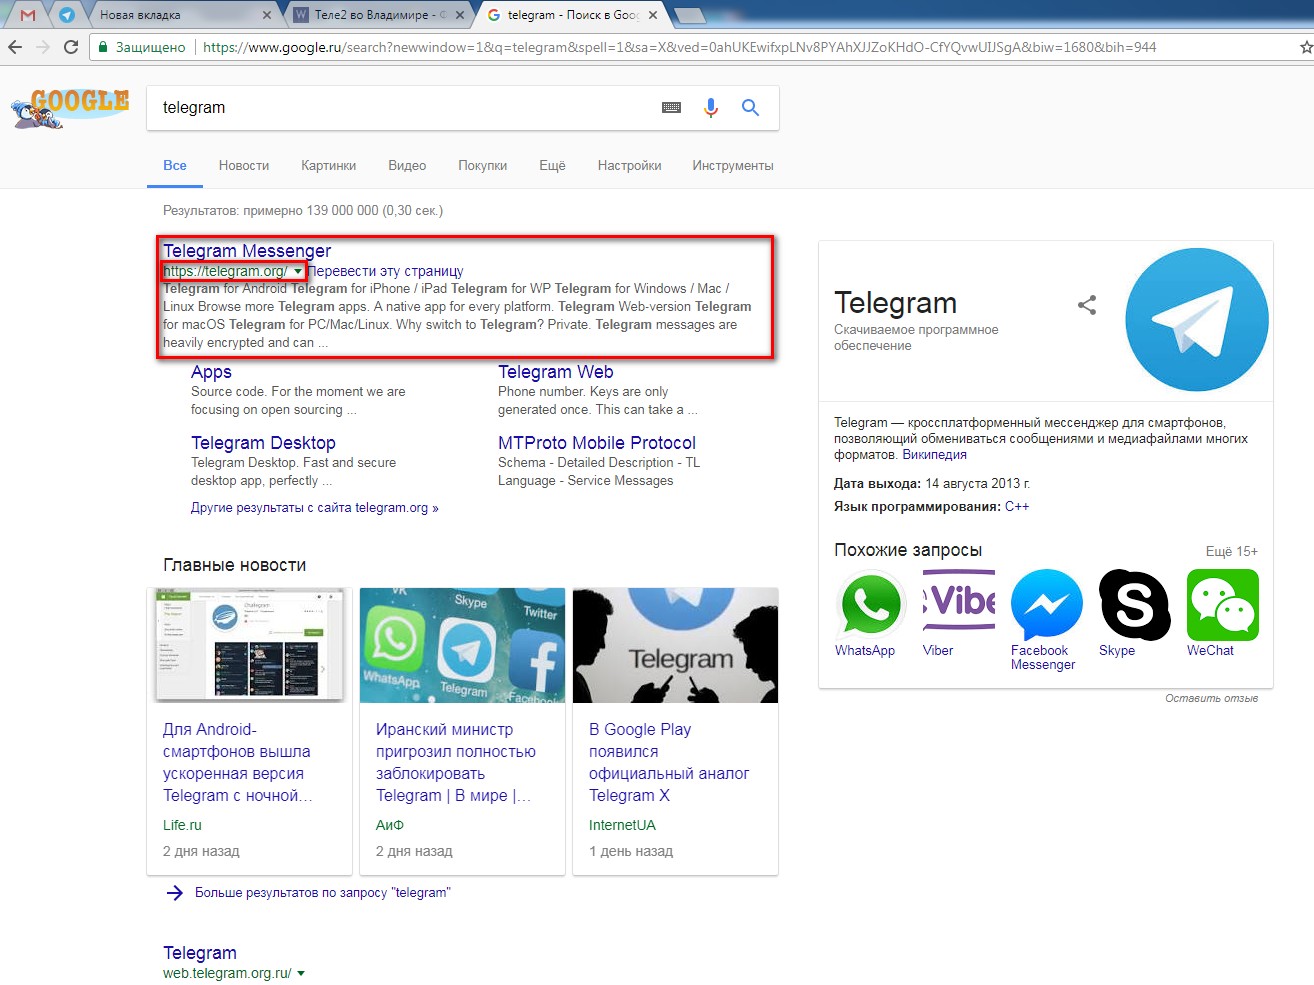Open the Skype related search icon
Screen dimensions: 1314x985
point(1134,604)
